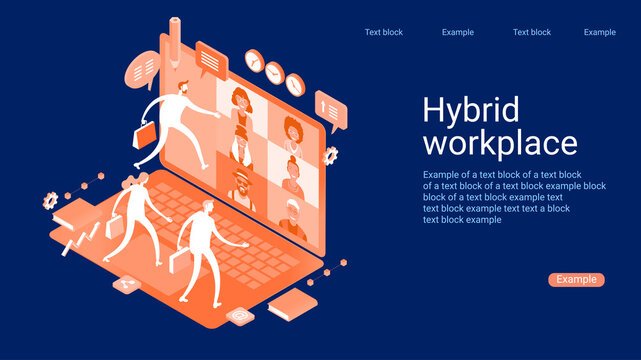Viewport: 641px width, 360px height.
Task: Click the gear icon at far left
Action: [50, 201]
